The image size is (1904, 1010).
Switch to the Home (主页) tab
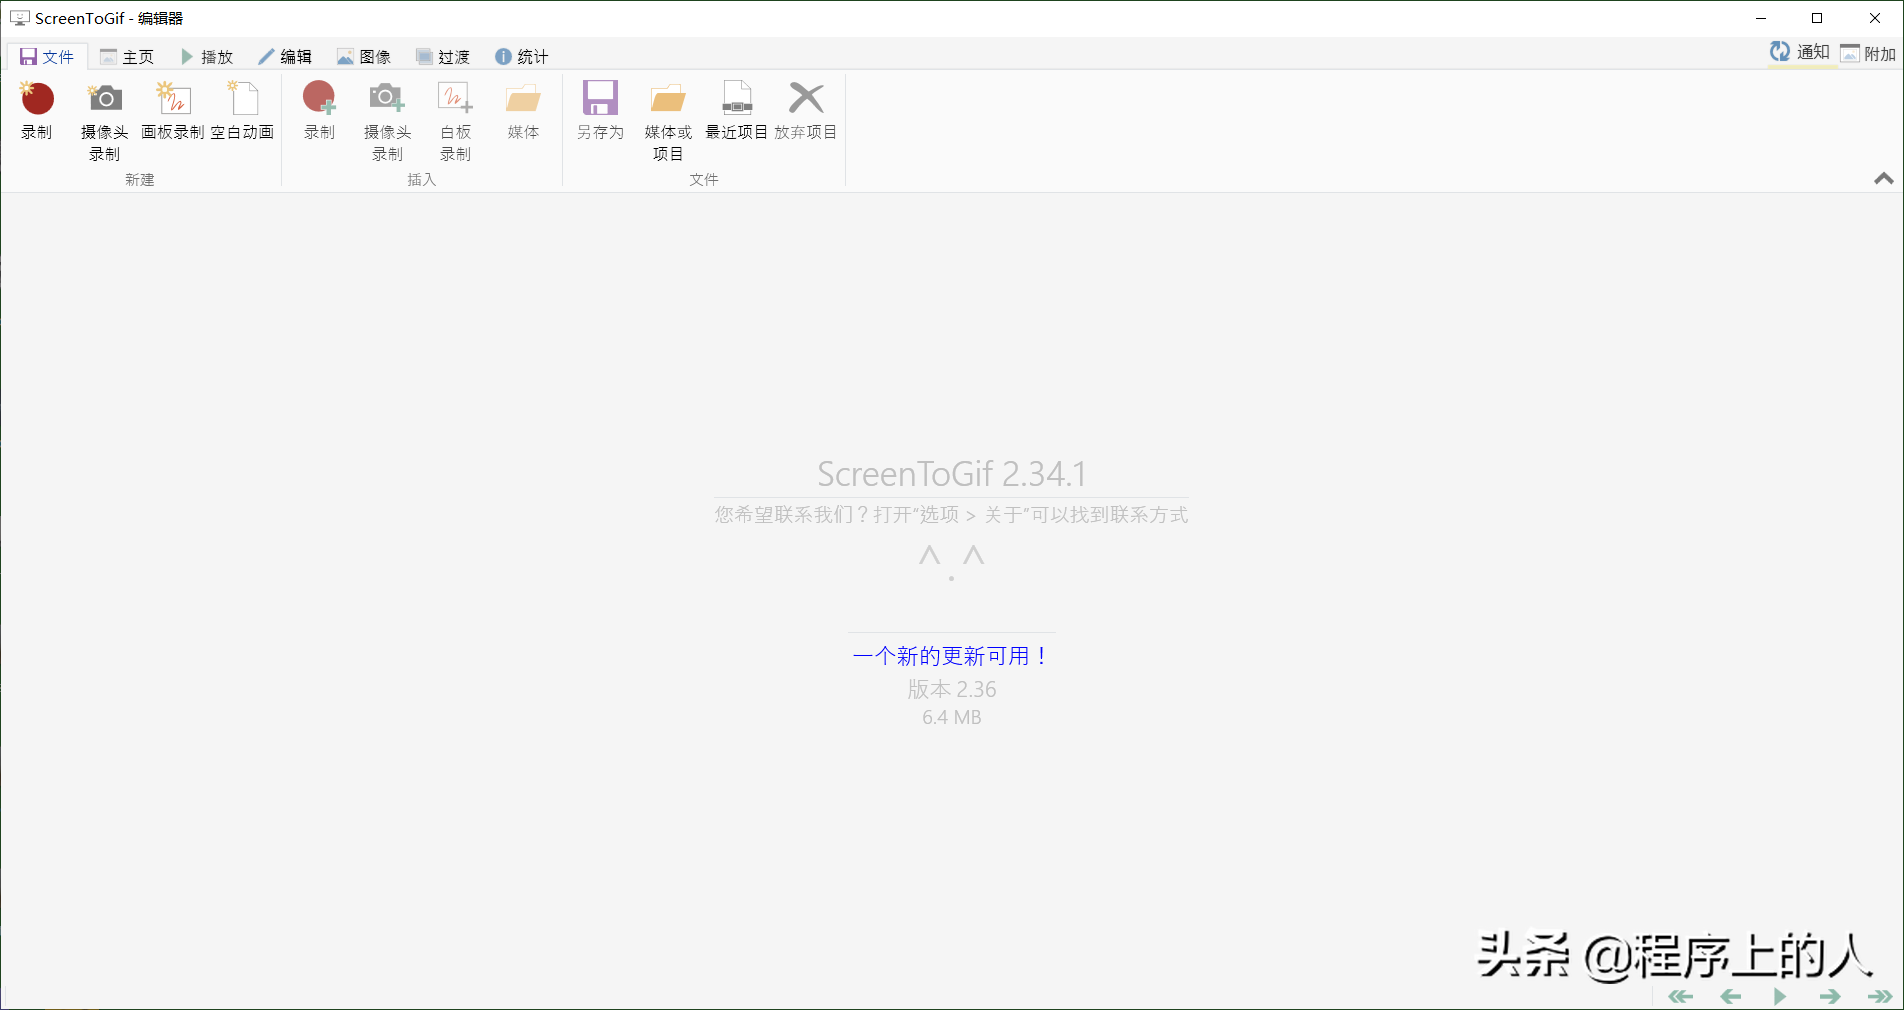127,57
